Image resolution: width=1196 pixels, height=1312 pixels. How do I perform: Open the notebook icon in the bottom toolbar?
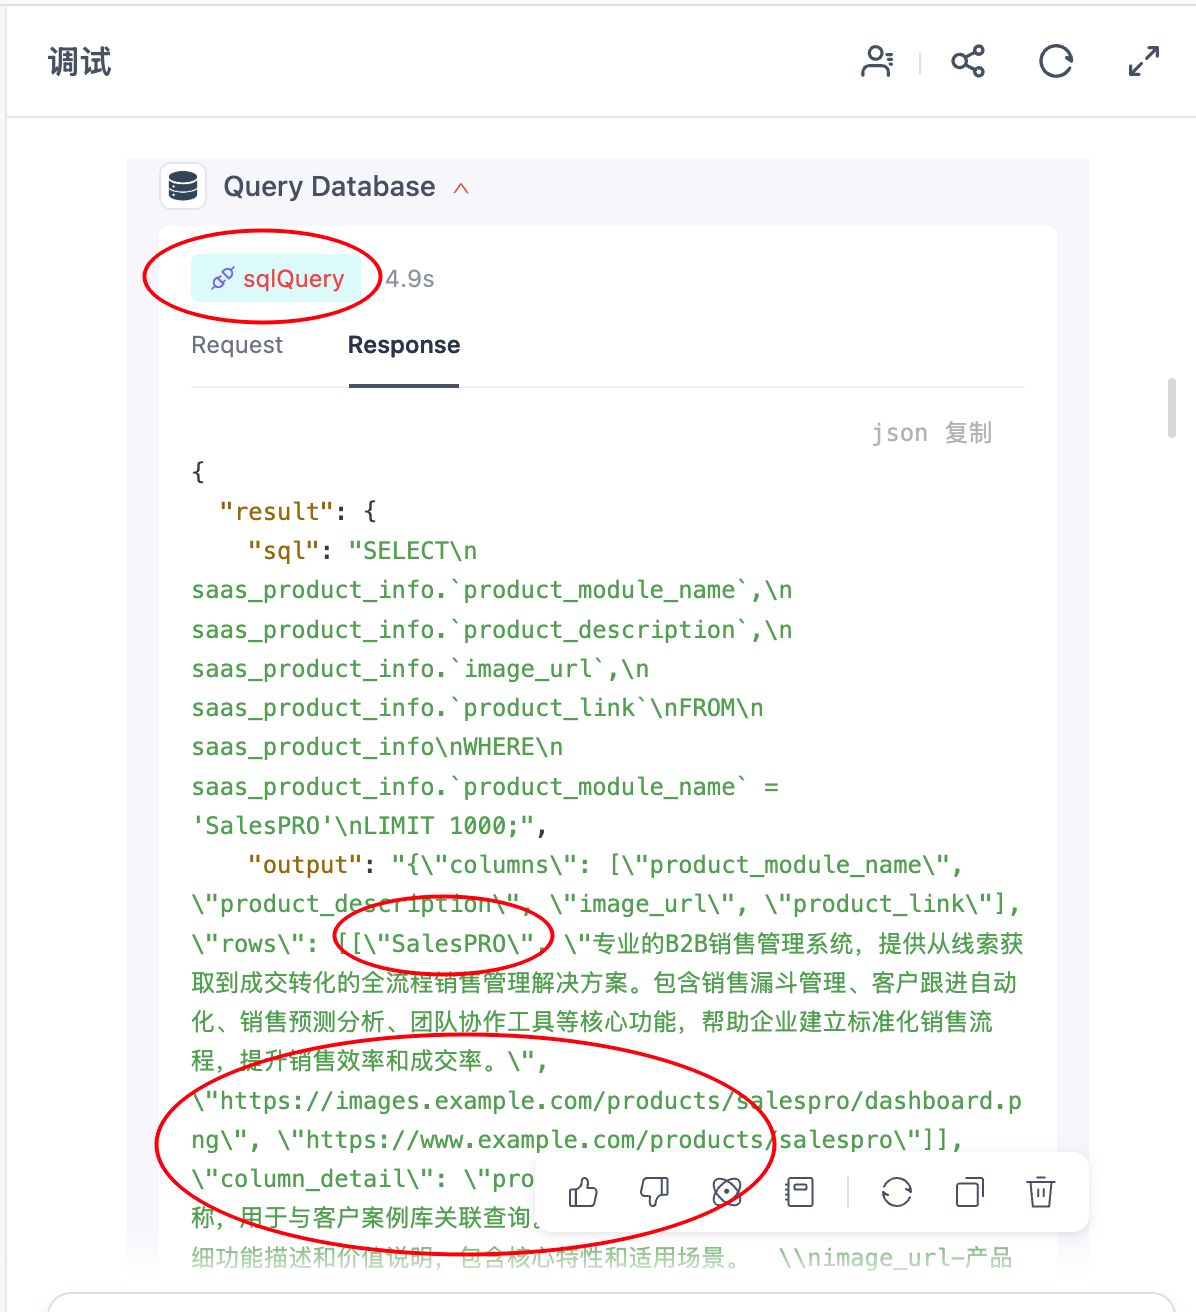coord(799,1192)
